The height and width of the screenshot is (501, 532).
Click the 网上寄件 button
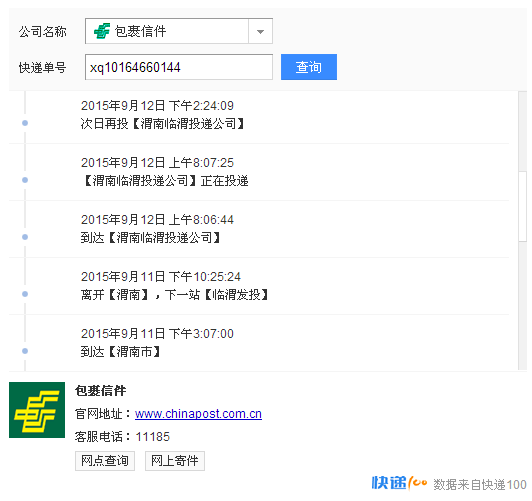175,461
